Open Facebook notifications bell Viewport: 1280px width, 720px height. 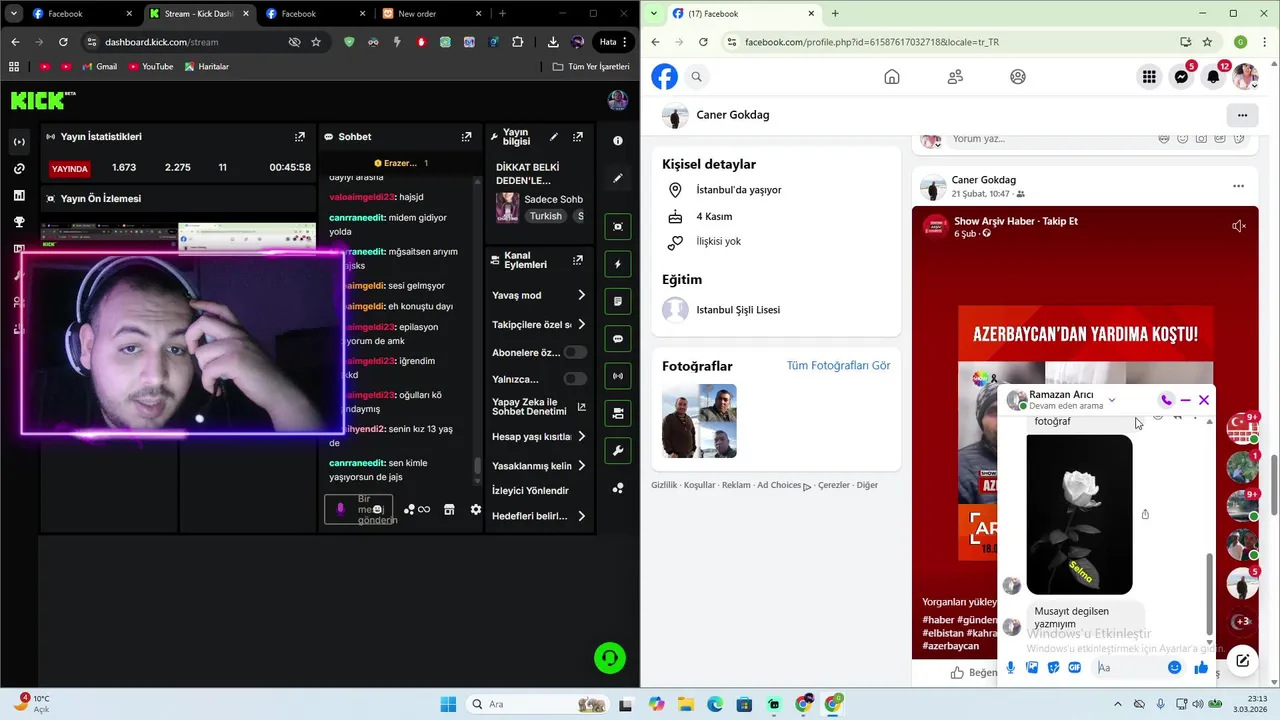coord(1213,77)
